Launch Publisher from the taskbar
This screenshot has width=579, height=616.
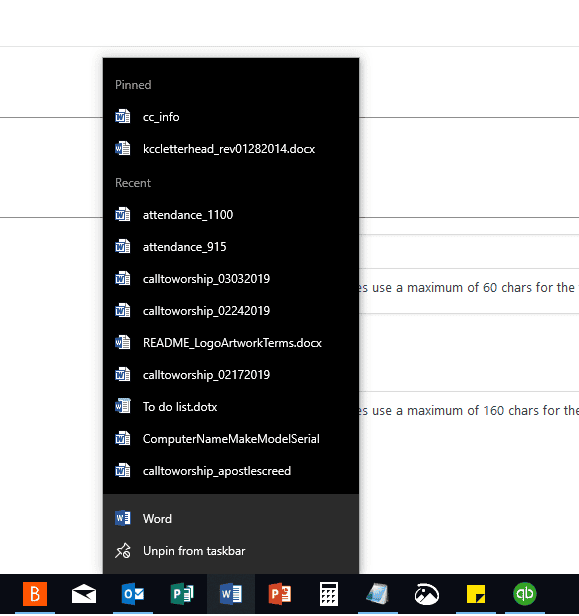[182, 594]
